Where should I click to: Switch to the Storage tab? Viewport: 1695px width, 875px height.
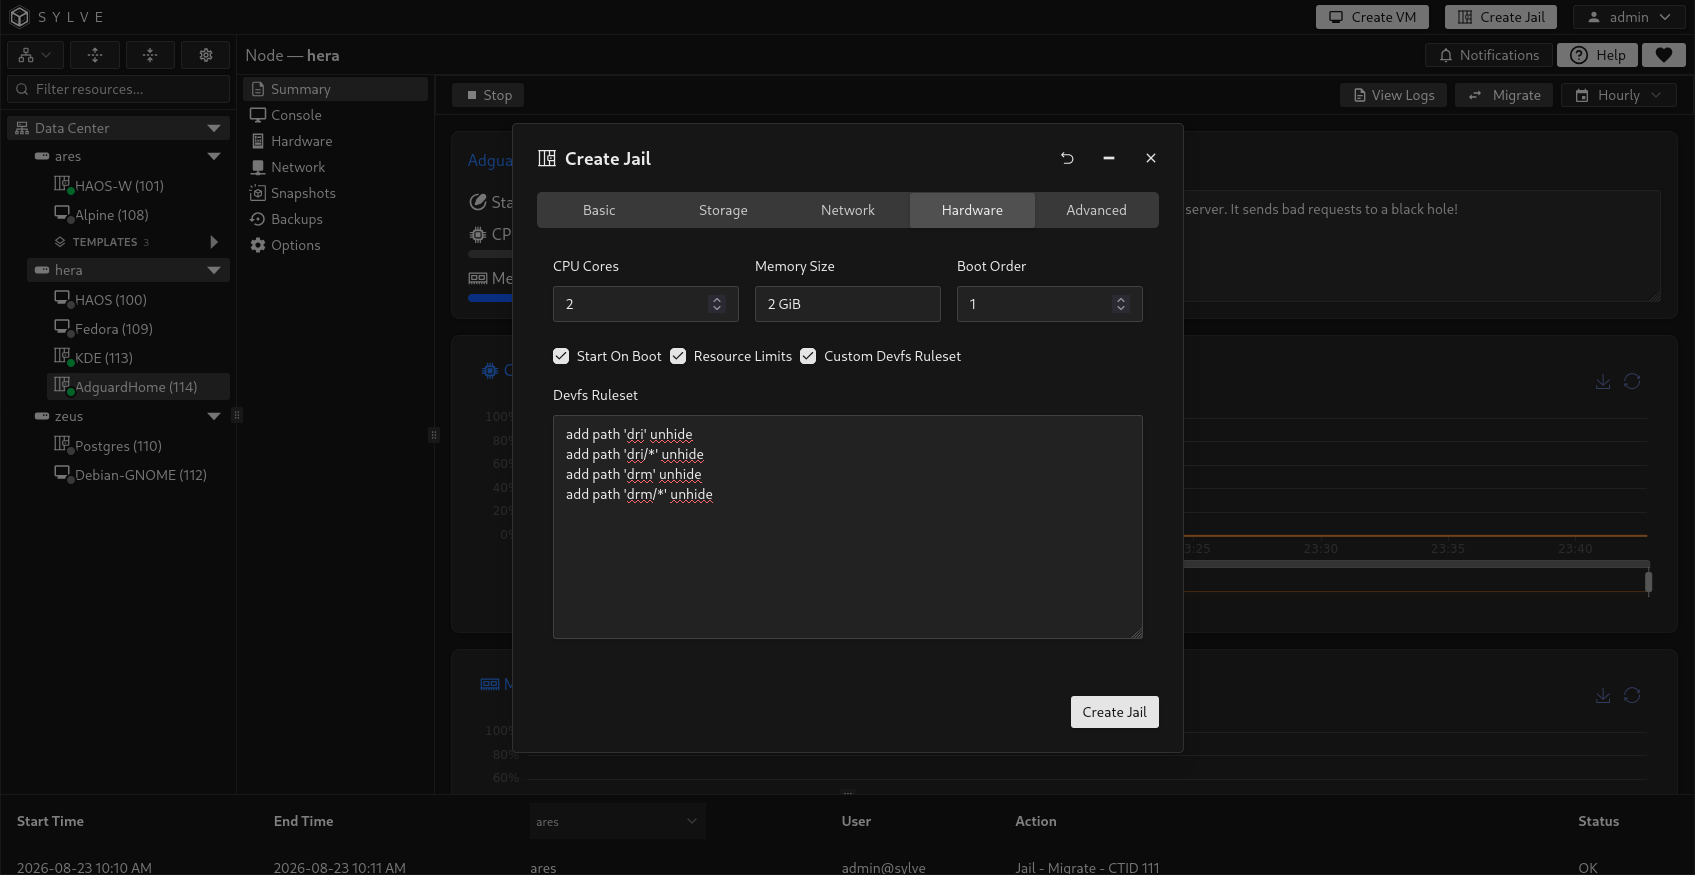click(x=723, y=210)
